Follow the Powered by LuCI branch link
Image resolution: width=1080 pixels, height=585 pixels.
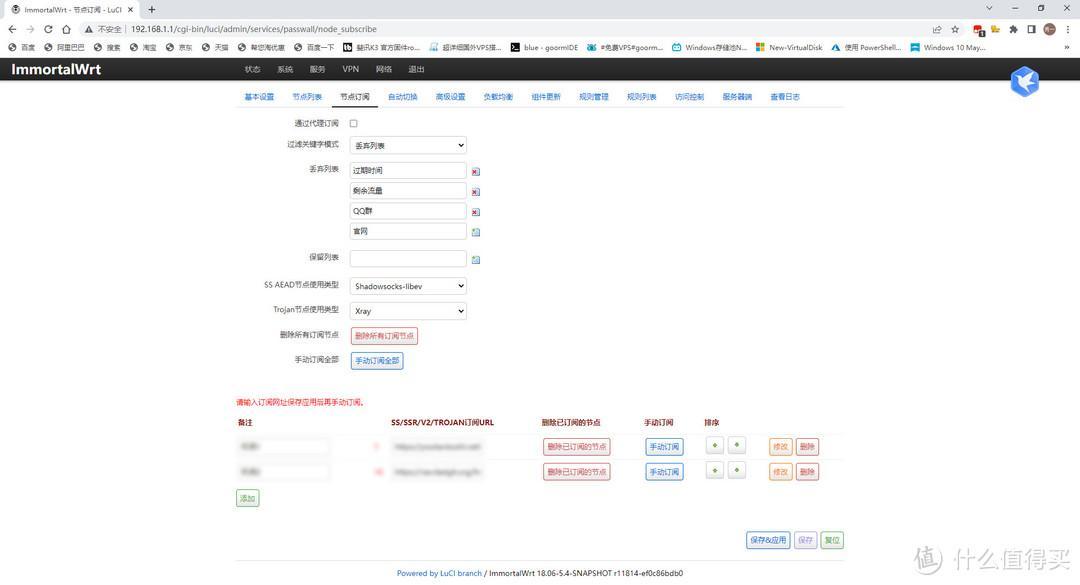[440, 573]
